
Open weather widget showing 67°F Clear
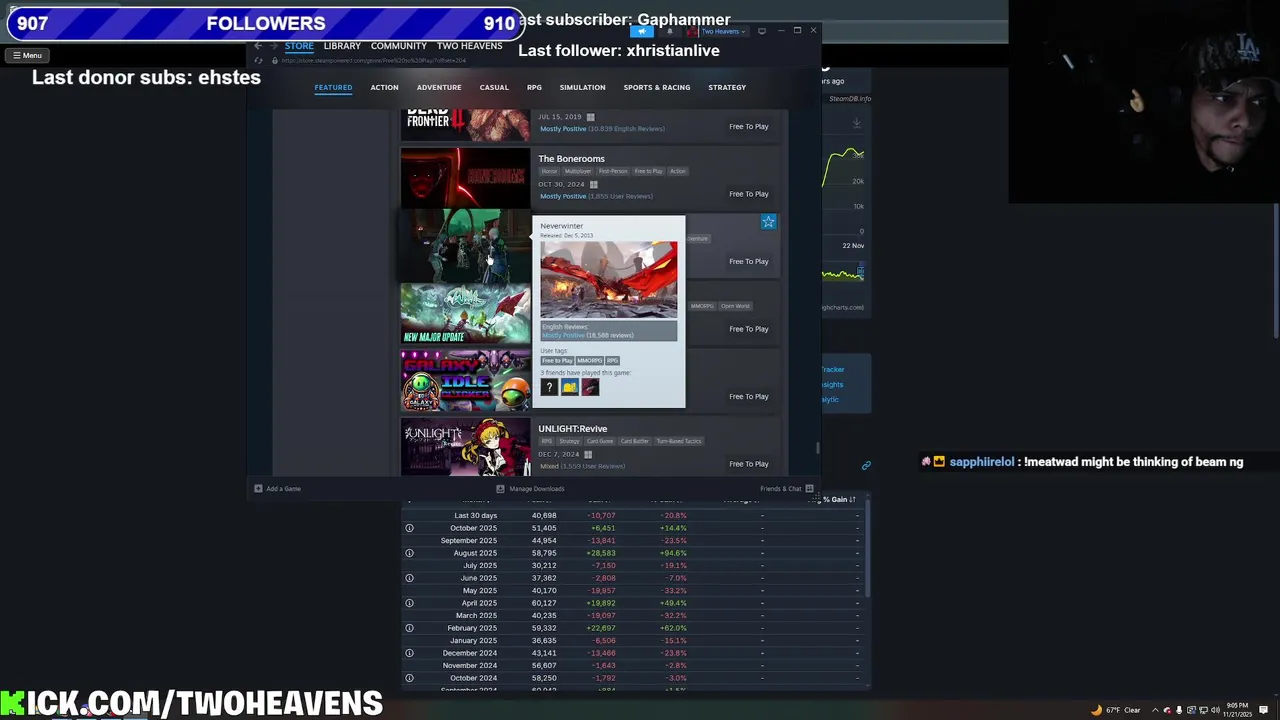tap(1117, 710)
